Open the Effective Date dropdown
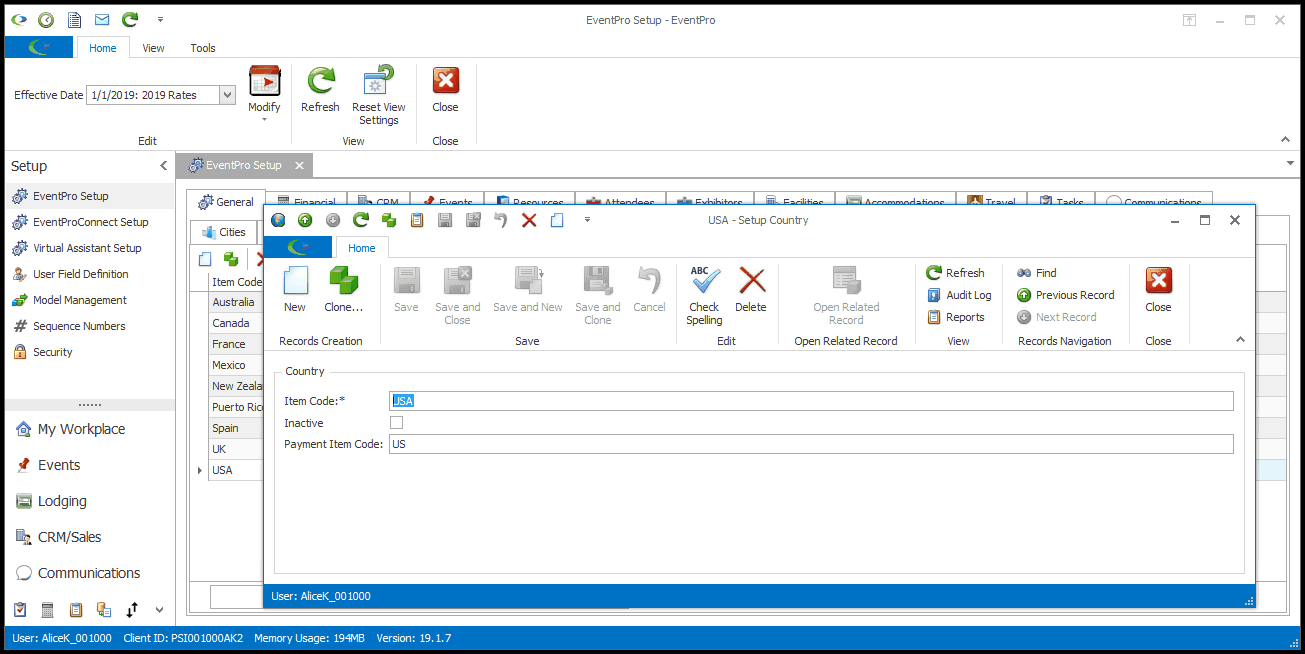 click(x=227, y=95)
